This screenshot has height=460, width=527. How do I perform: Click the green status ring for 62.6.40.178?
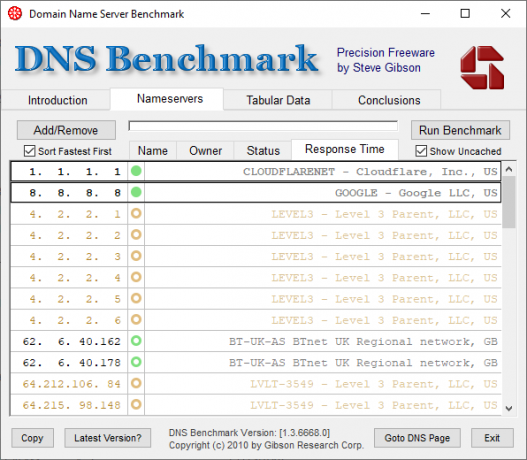click(136, 362)
